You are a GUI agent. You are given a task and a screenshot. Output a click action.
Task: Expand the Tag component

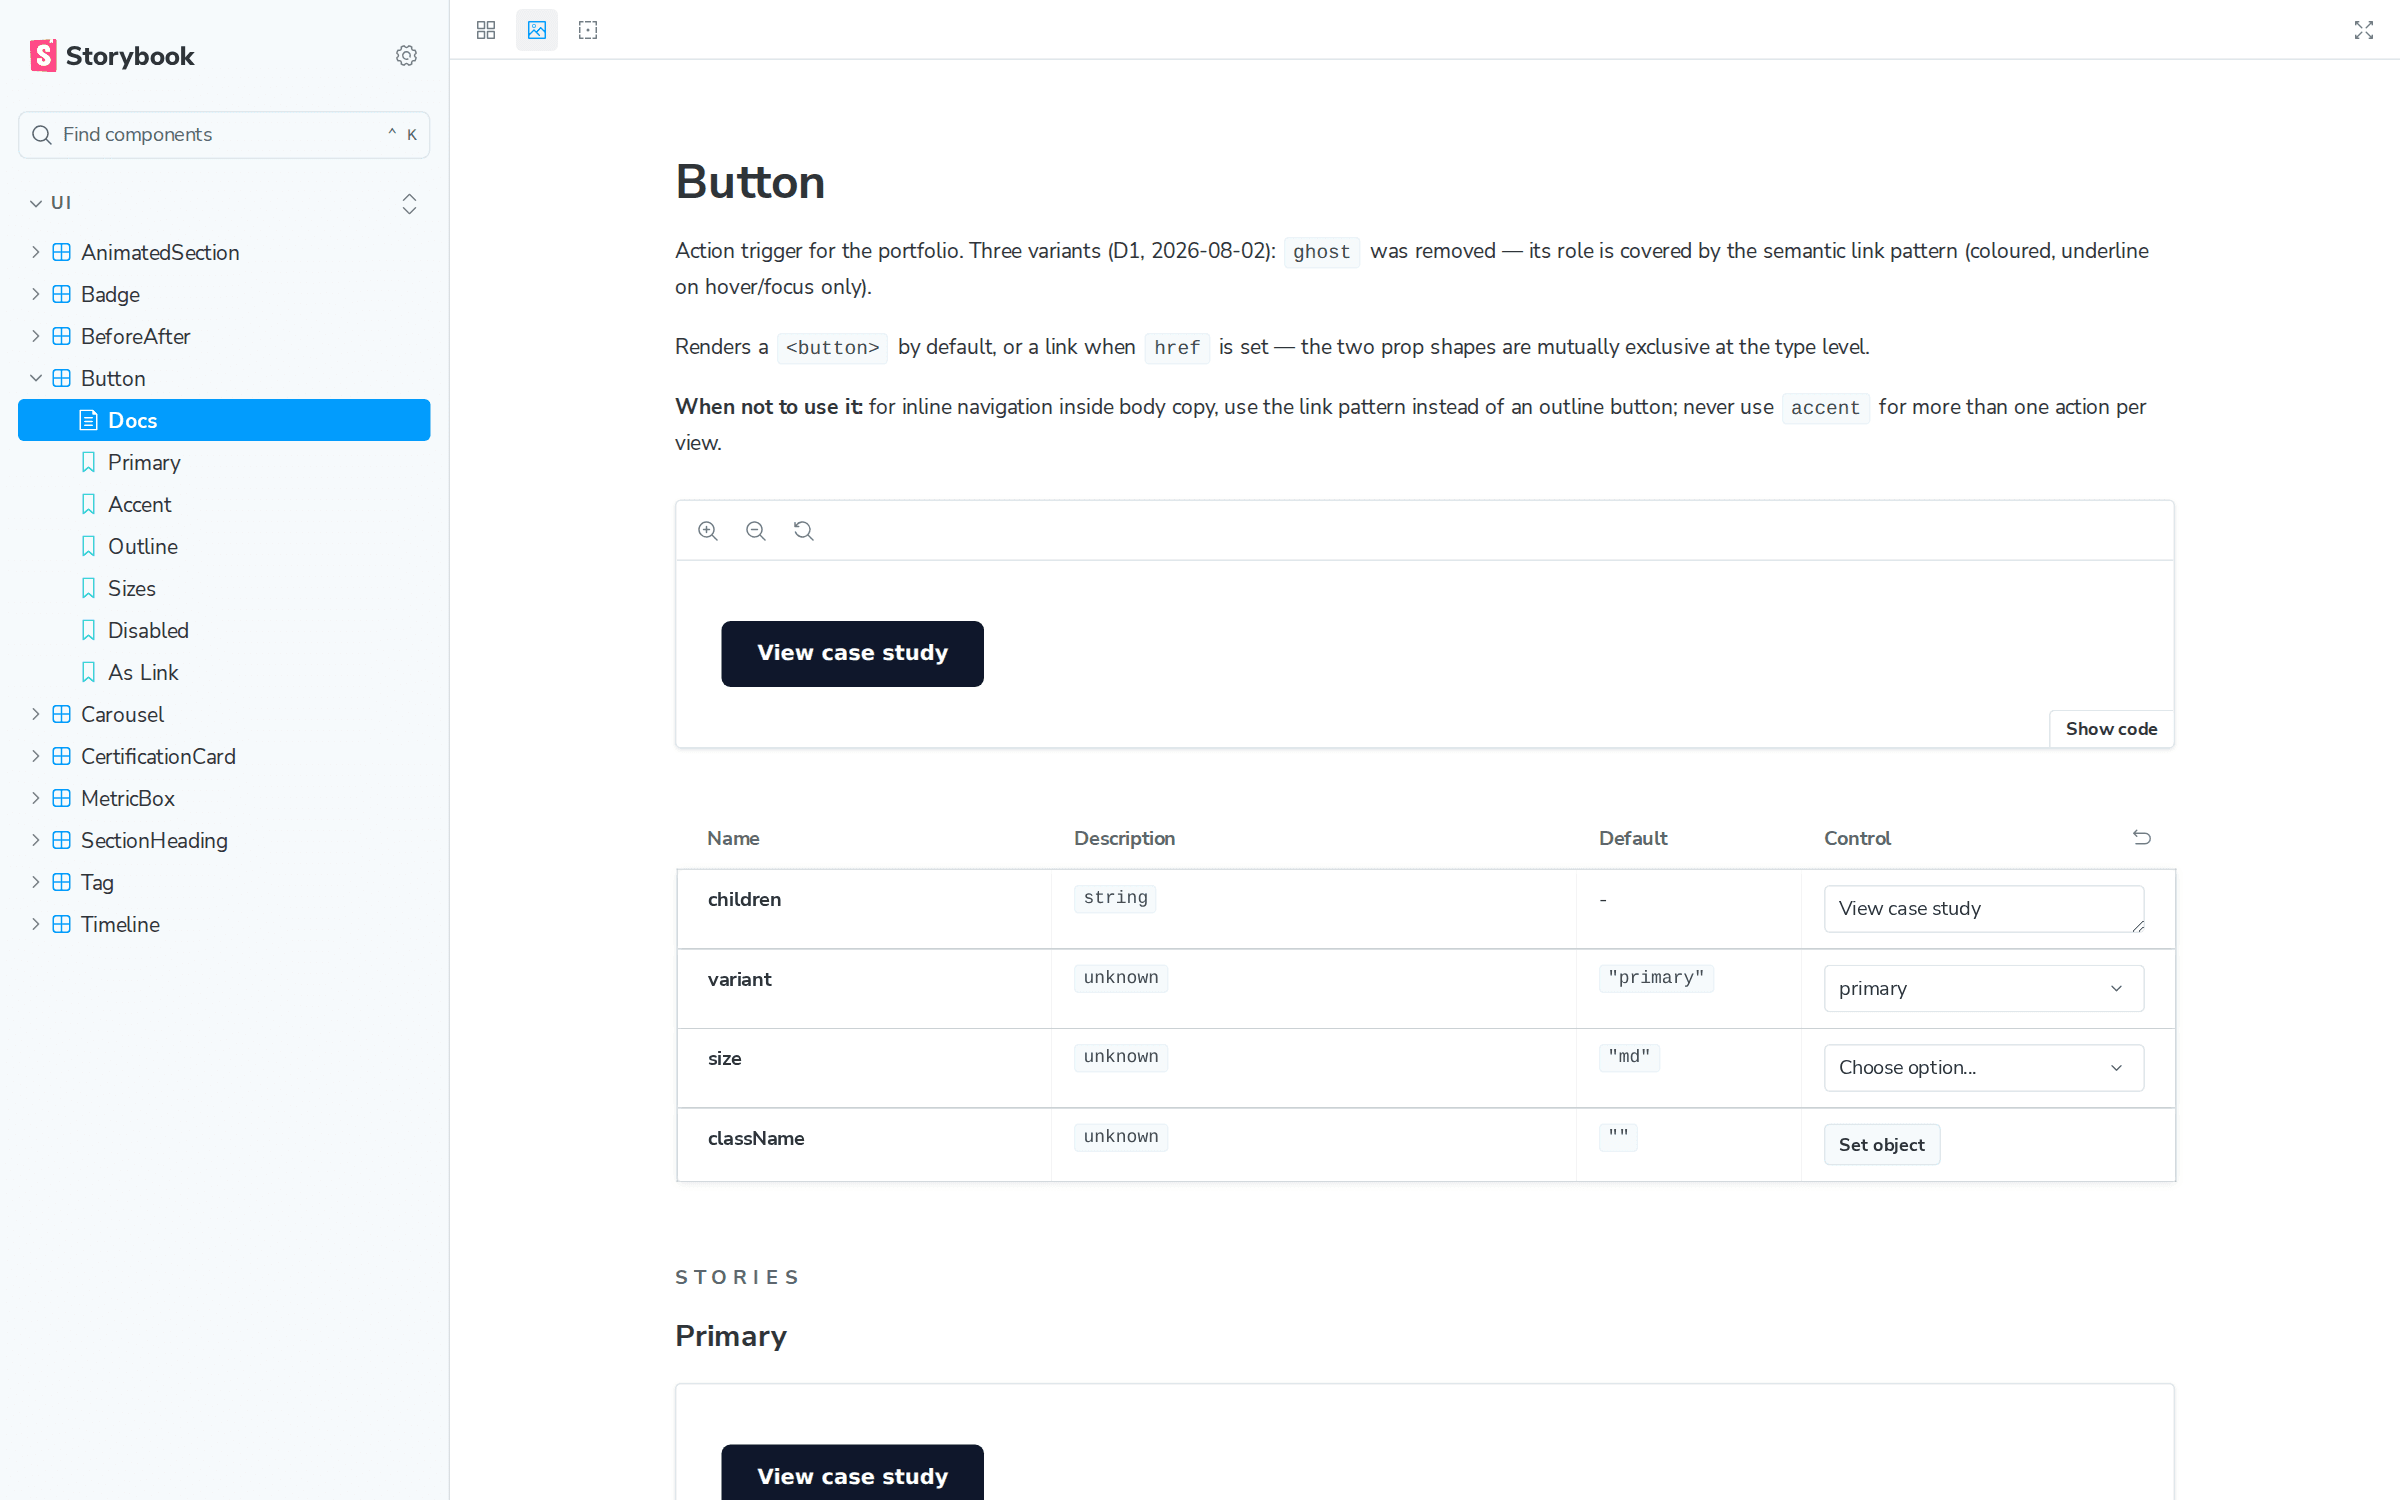tap(36, 882)
